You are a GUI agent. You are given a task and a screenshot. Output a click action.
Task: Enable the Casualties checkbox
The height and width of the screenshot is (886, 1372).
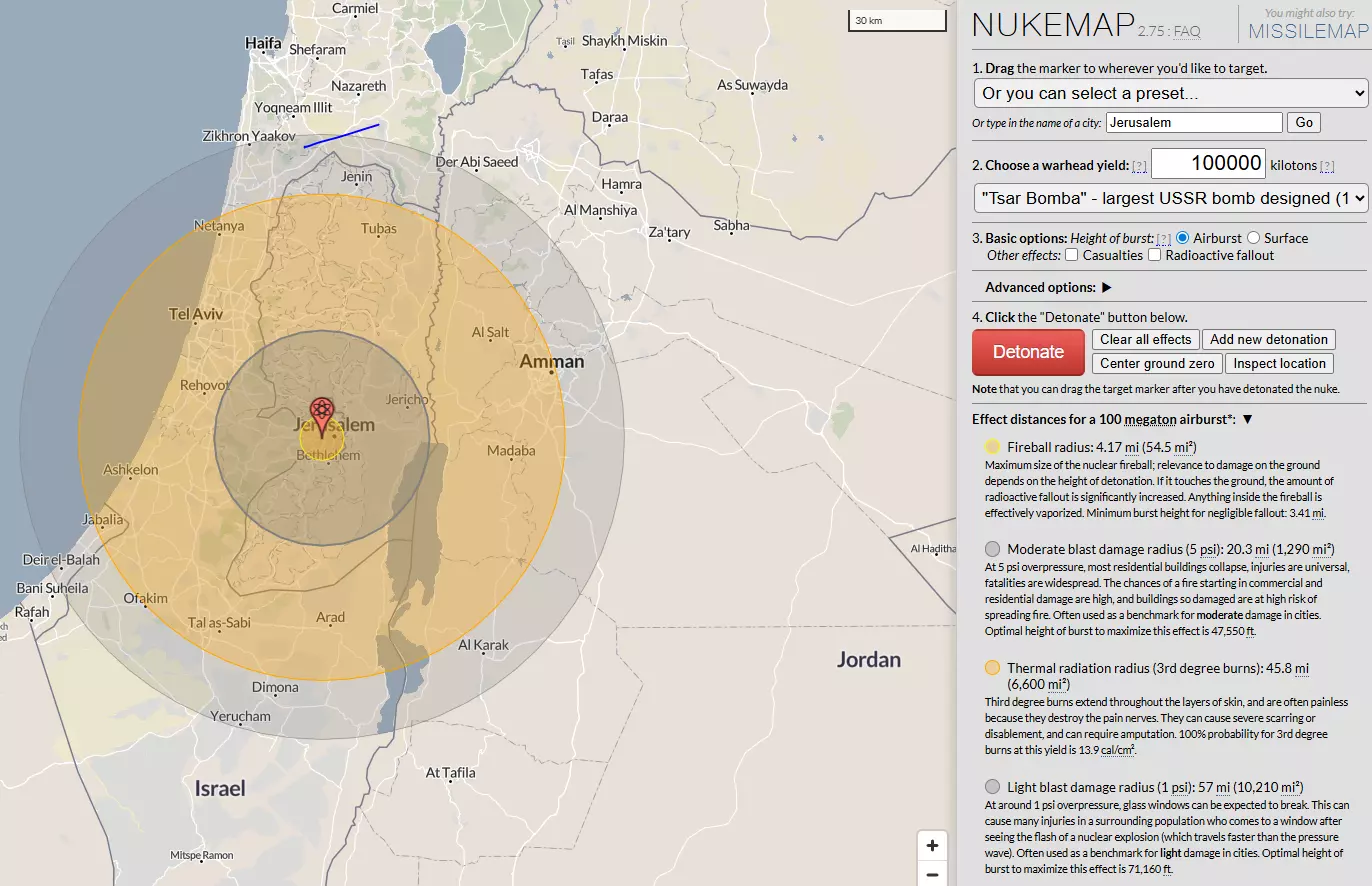[x=1071, y=255]
